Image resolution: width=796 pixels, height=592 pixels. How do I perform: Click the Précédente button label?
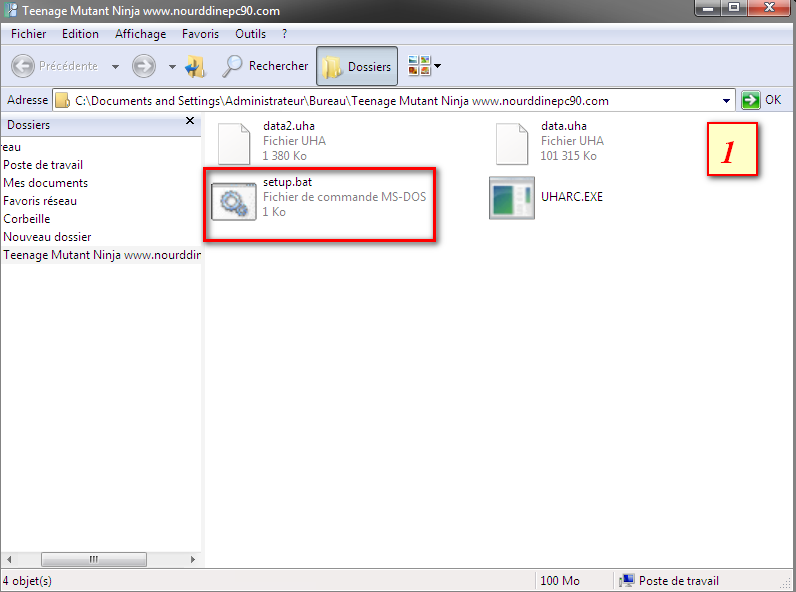69,66
